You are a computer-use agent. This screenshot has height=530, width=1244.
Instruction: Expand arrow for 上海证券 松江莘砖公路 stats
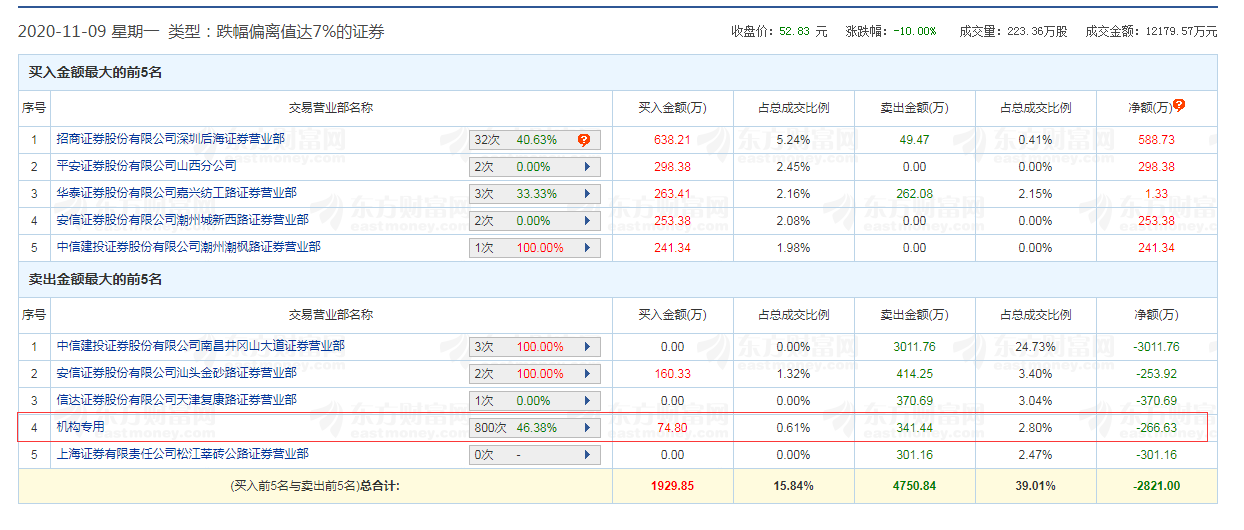(586, 455)
